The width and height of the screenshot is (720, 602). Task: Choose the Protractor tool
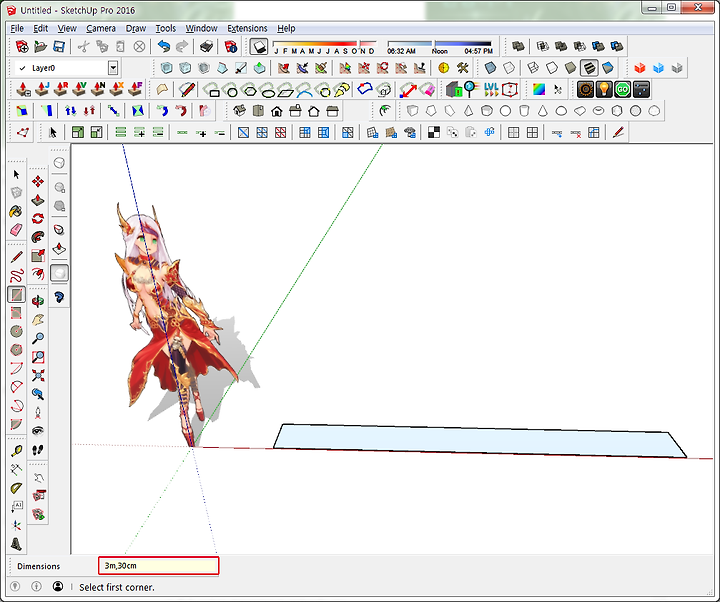(x=17, y=489)
